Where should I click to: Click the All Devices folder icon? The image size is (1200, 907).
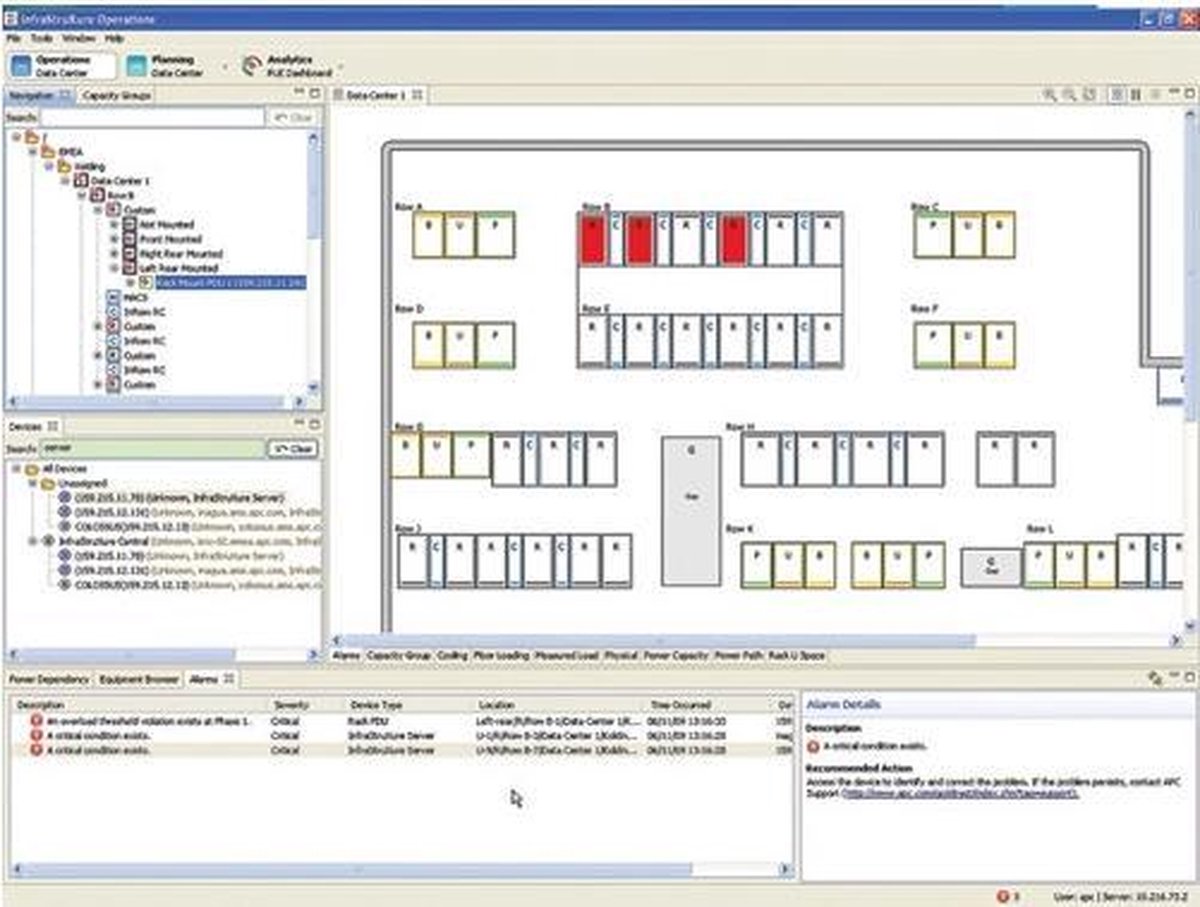pos(31,468)
